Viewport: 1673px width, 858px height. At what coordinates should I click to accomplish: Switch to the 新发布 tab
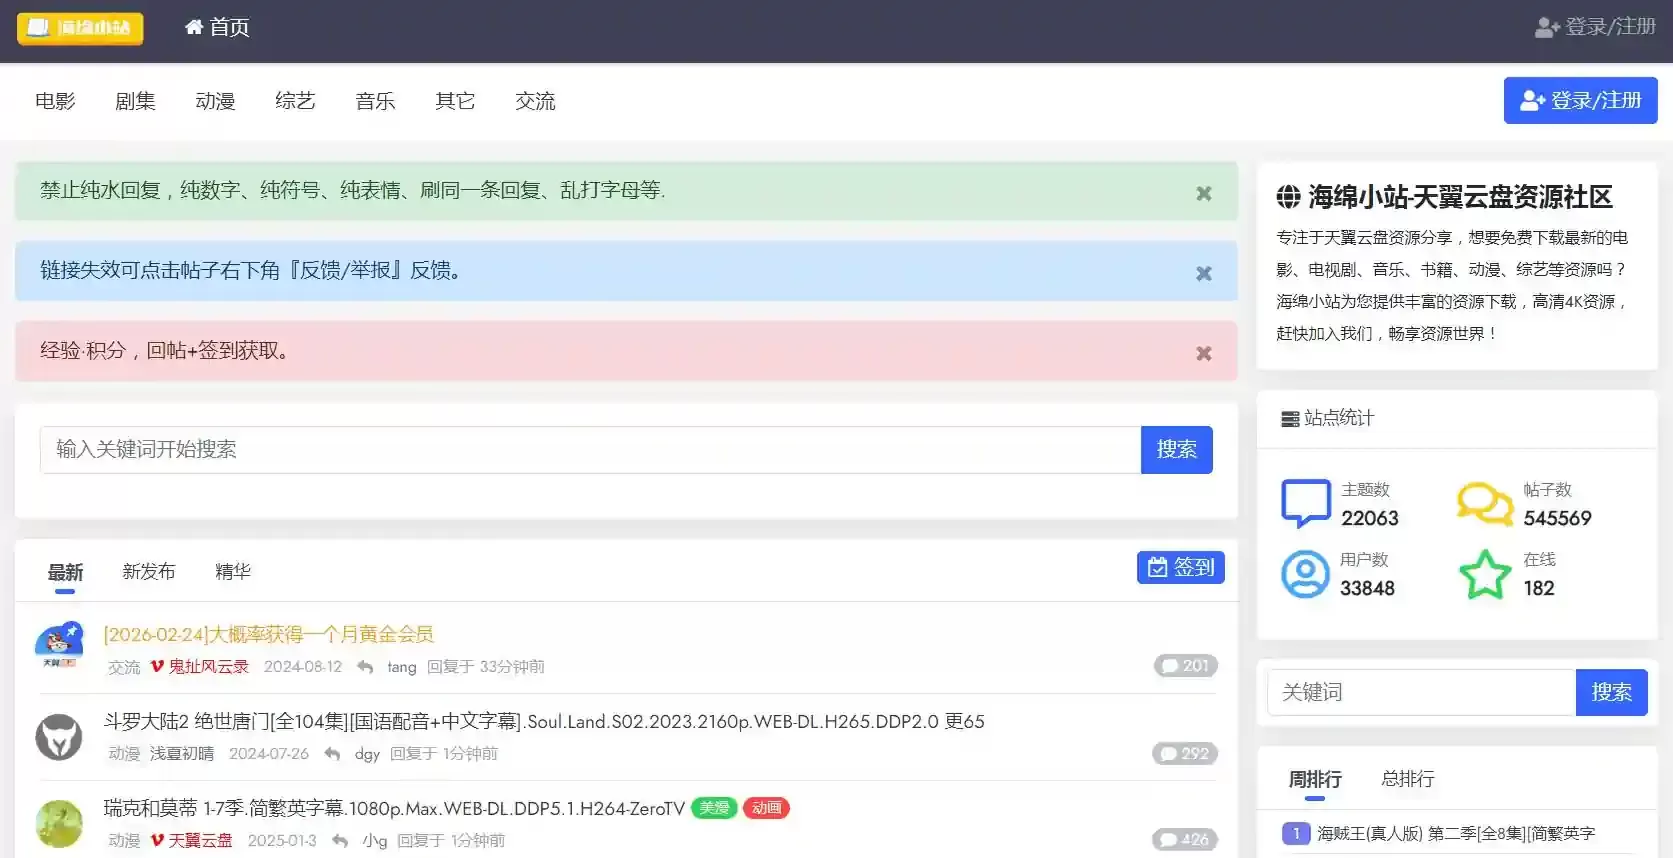point(148,572)
